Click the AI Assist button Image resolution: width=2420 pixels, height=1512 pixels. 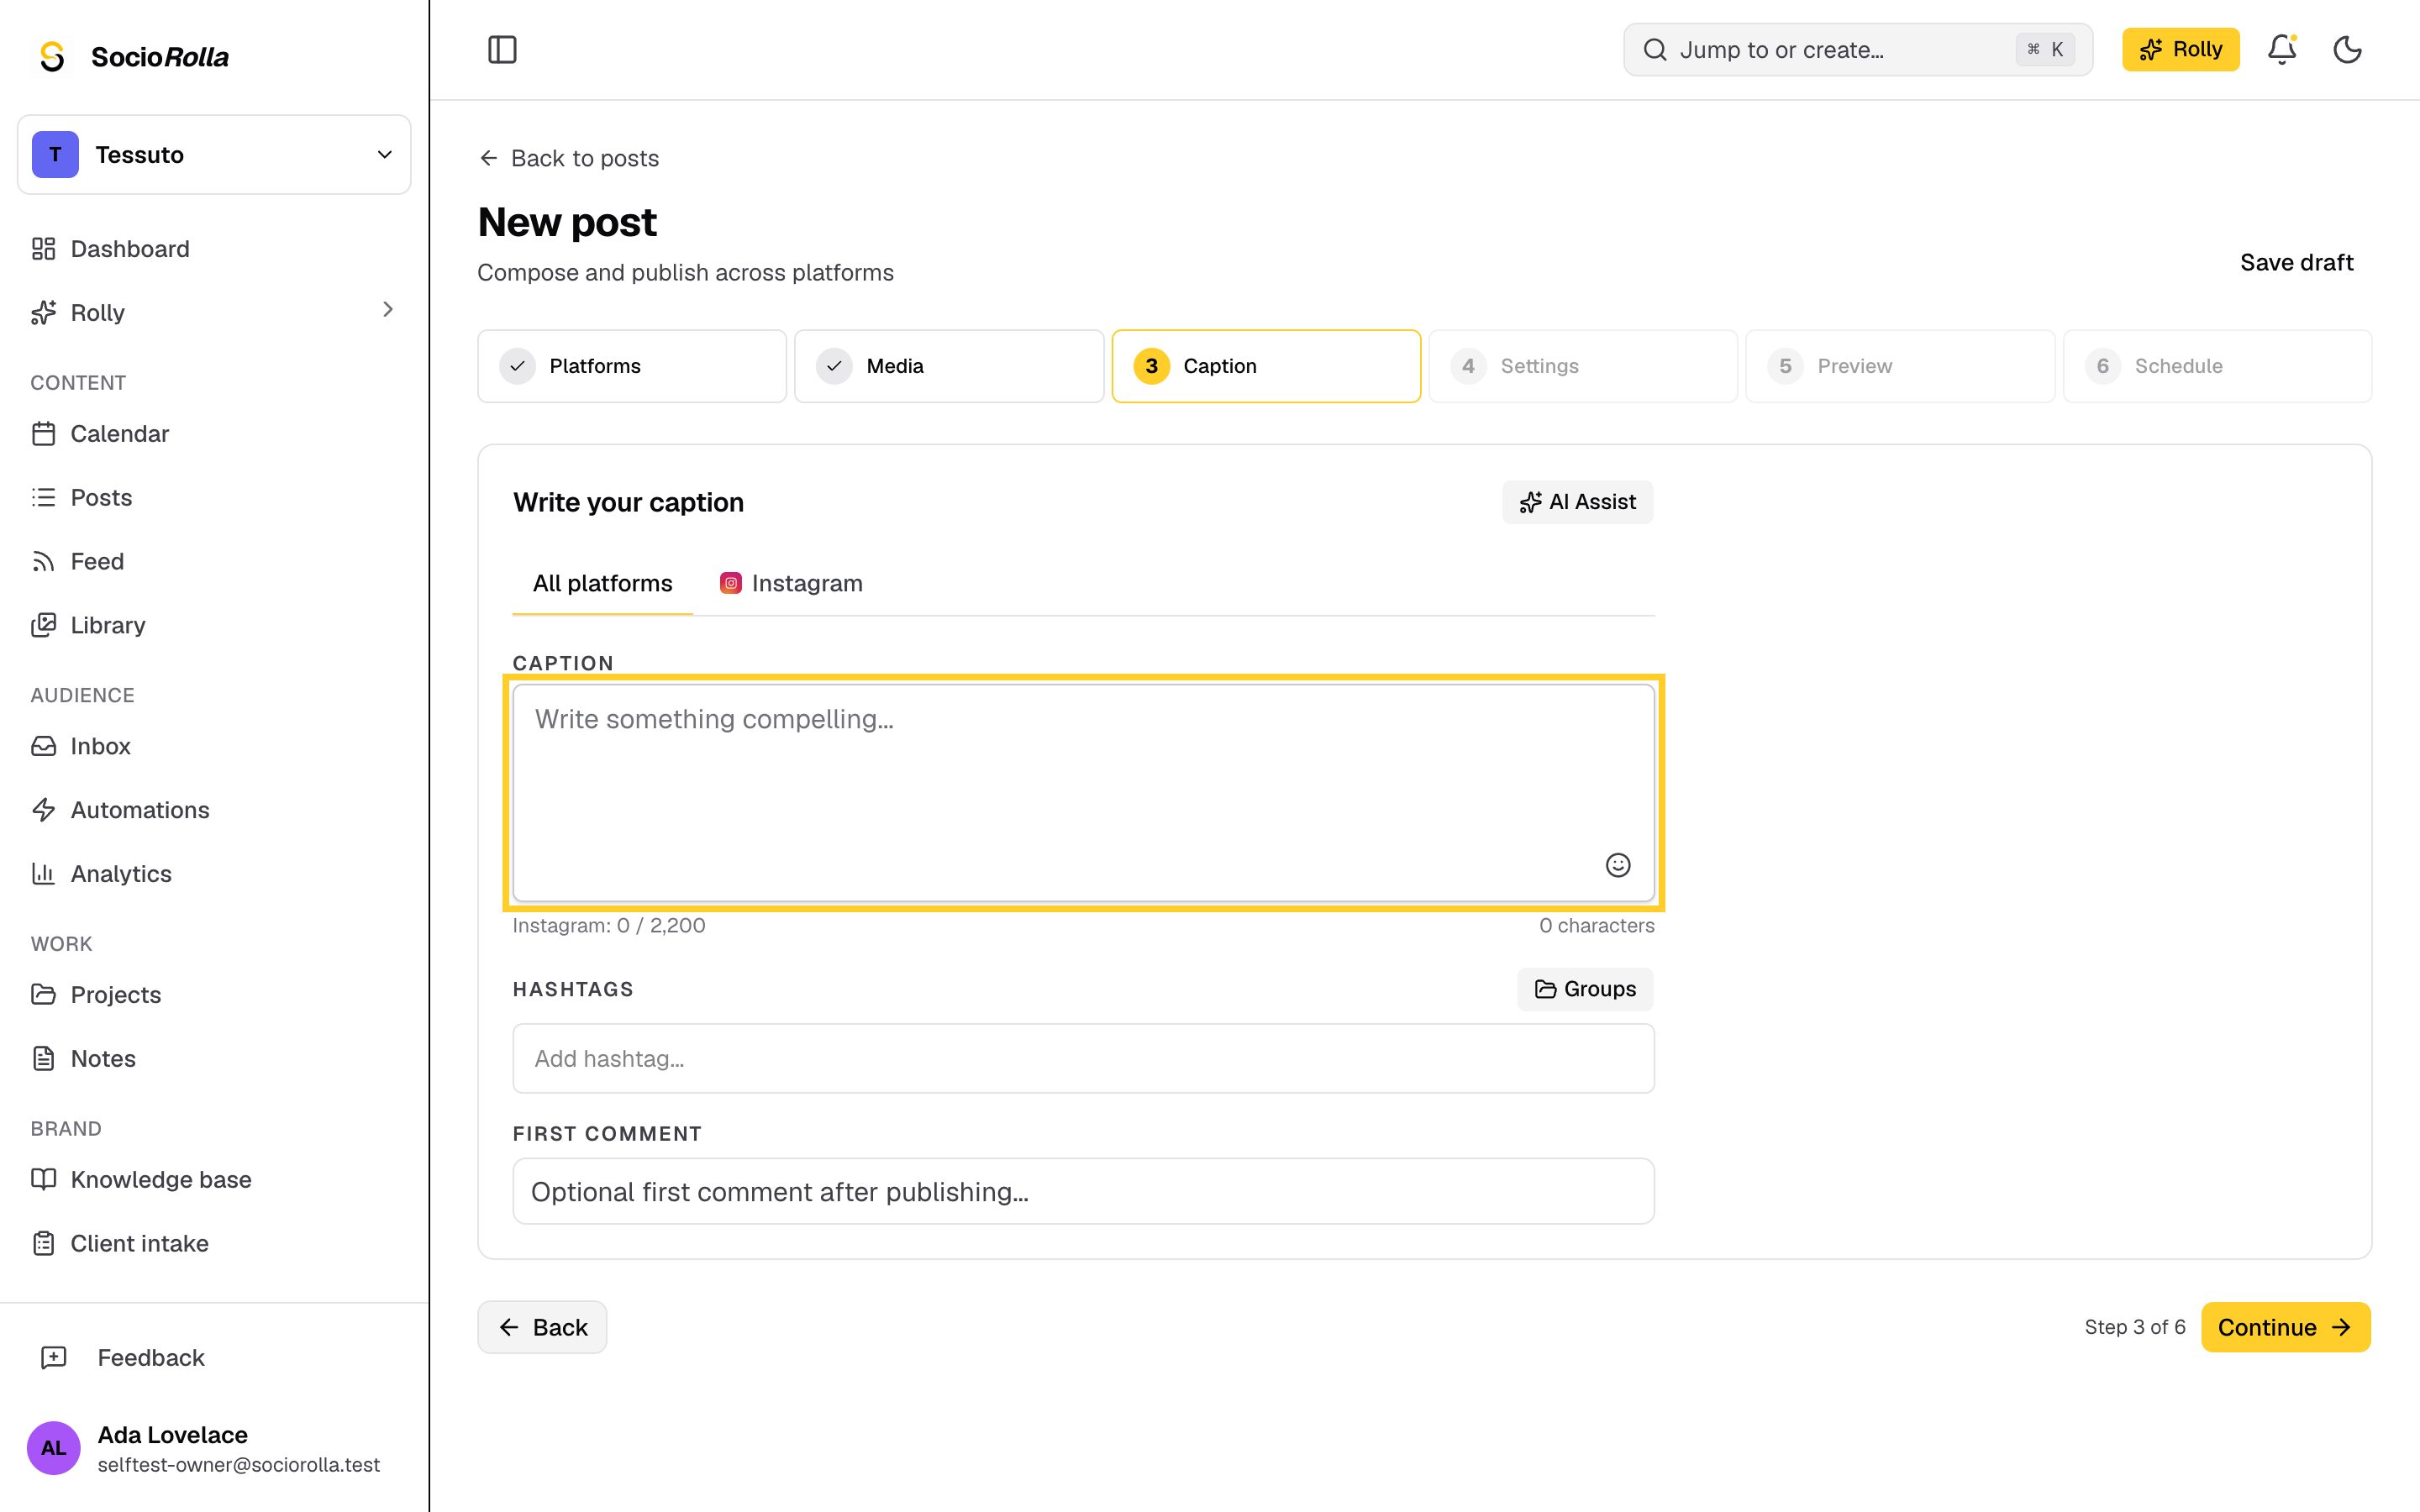click(x=1577, y=502)
